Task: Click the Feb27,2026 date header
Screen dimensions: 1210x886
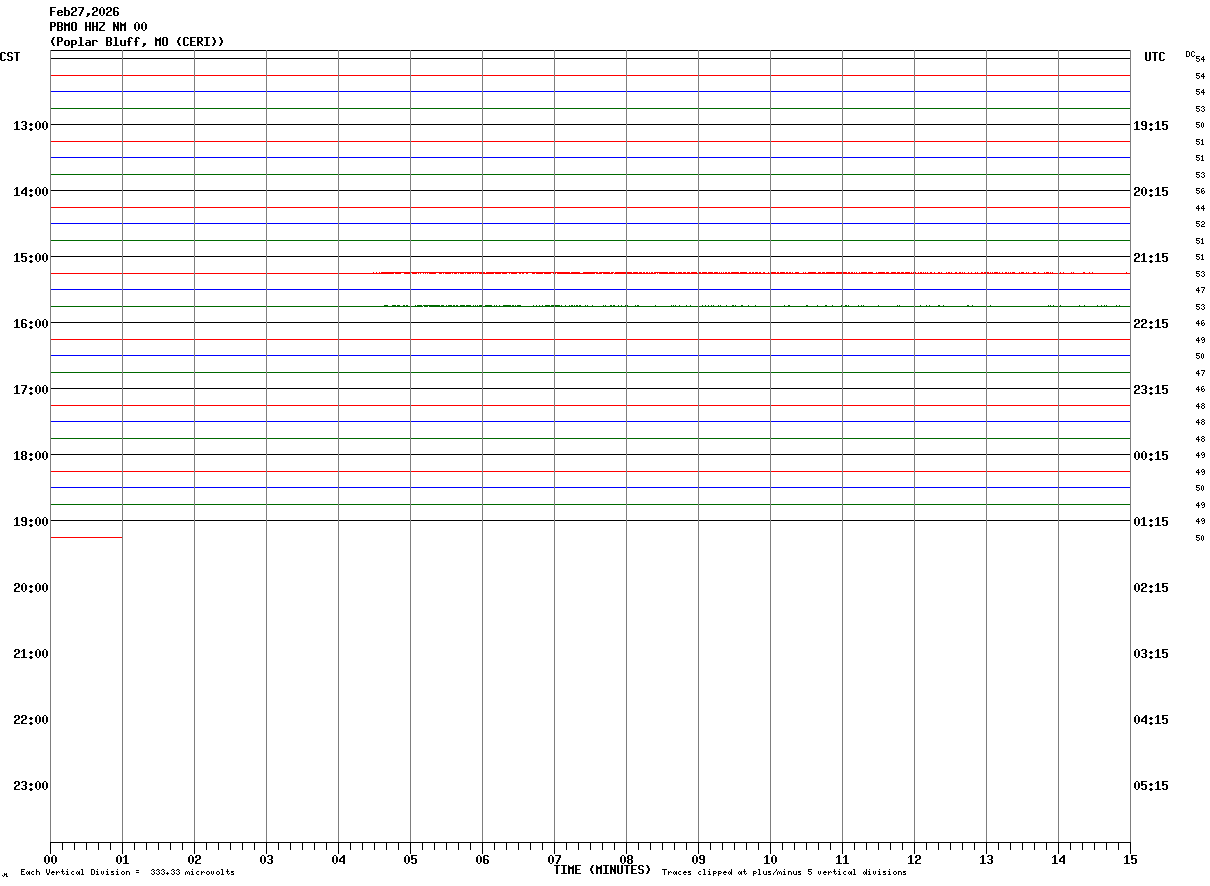Action: (x=84, y=12)
